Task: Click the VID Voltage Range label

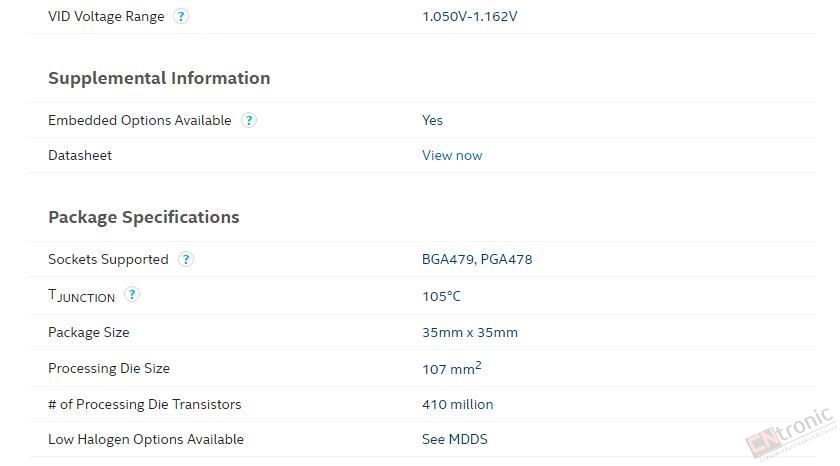Action: pos(106,17)
